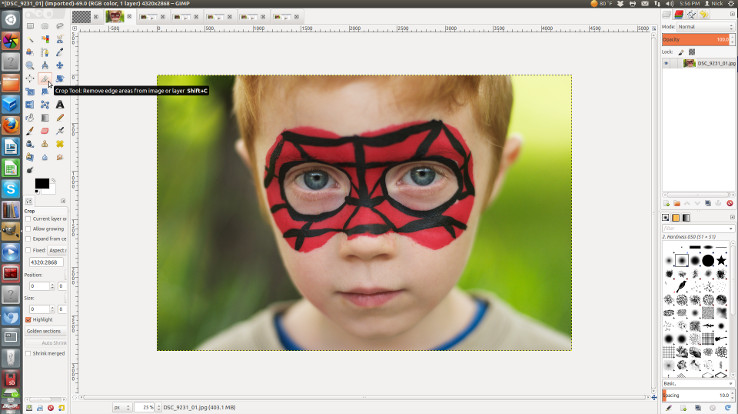Toggle Shrink merged checkbox

pyautogui.click(x=28, y=353)
